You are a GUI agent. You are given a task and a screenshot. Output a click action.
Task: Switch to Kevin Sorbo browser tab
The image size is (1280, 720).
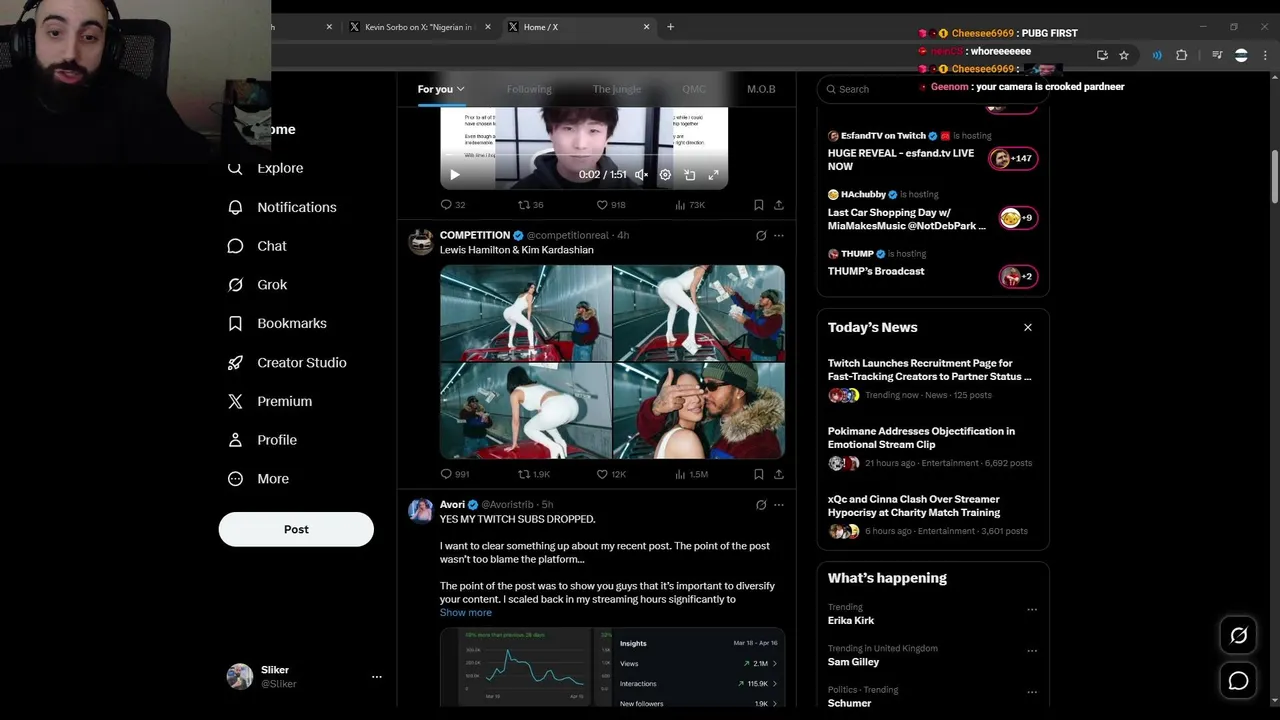[419, 27]
